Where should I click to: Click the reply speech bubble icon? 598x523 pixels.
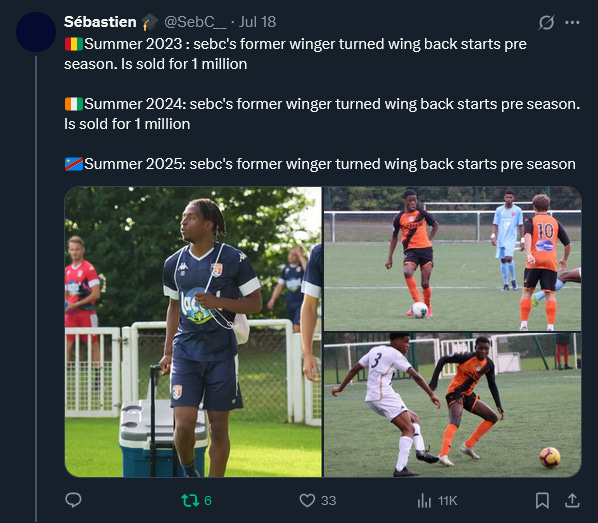[x=73, y=500]
